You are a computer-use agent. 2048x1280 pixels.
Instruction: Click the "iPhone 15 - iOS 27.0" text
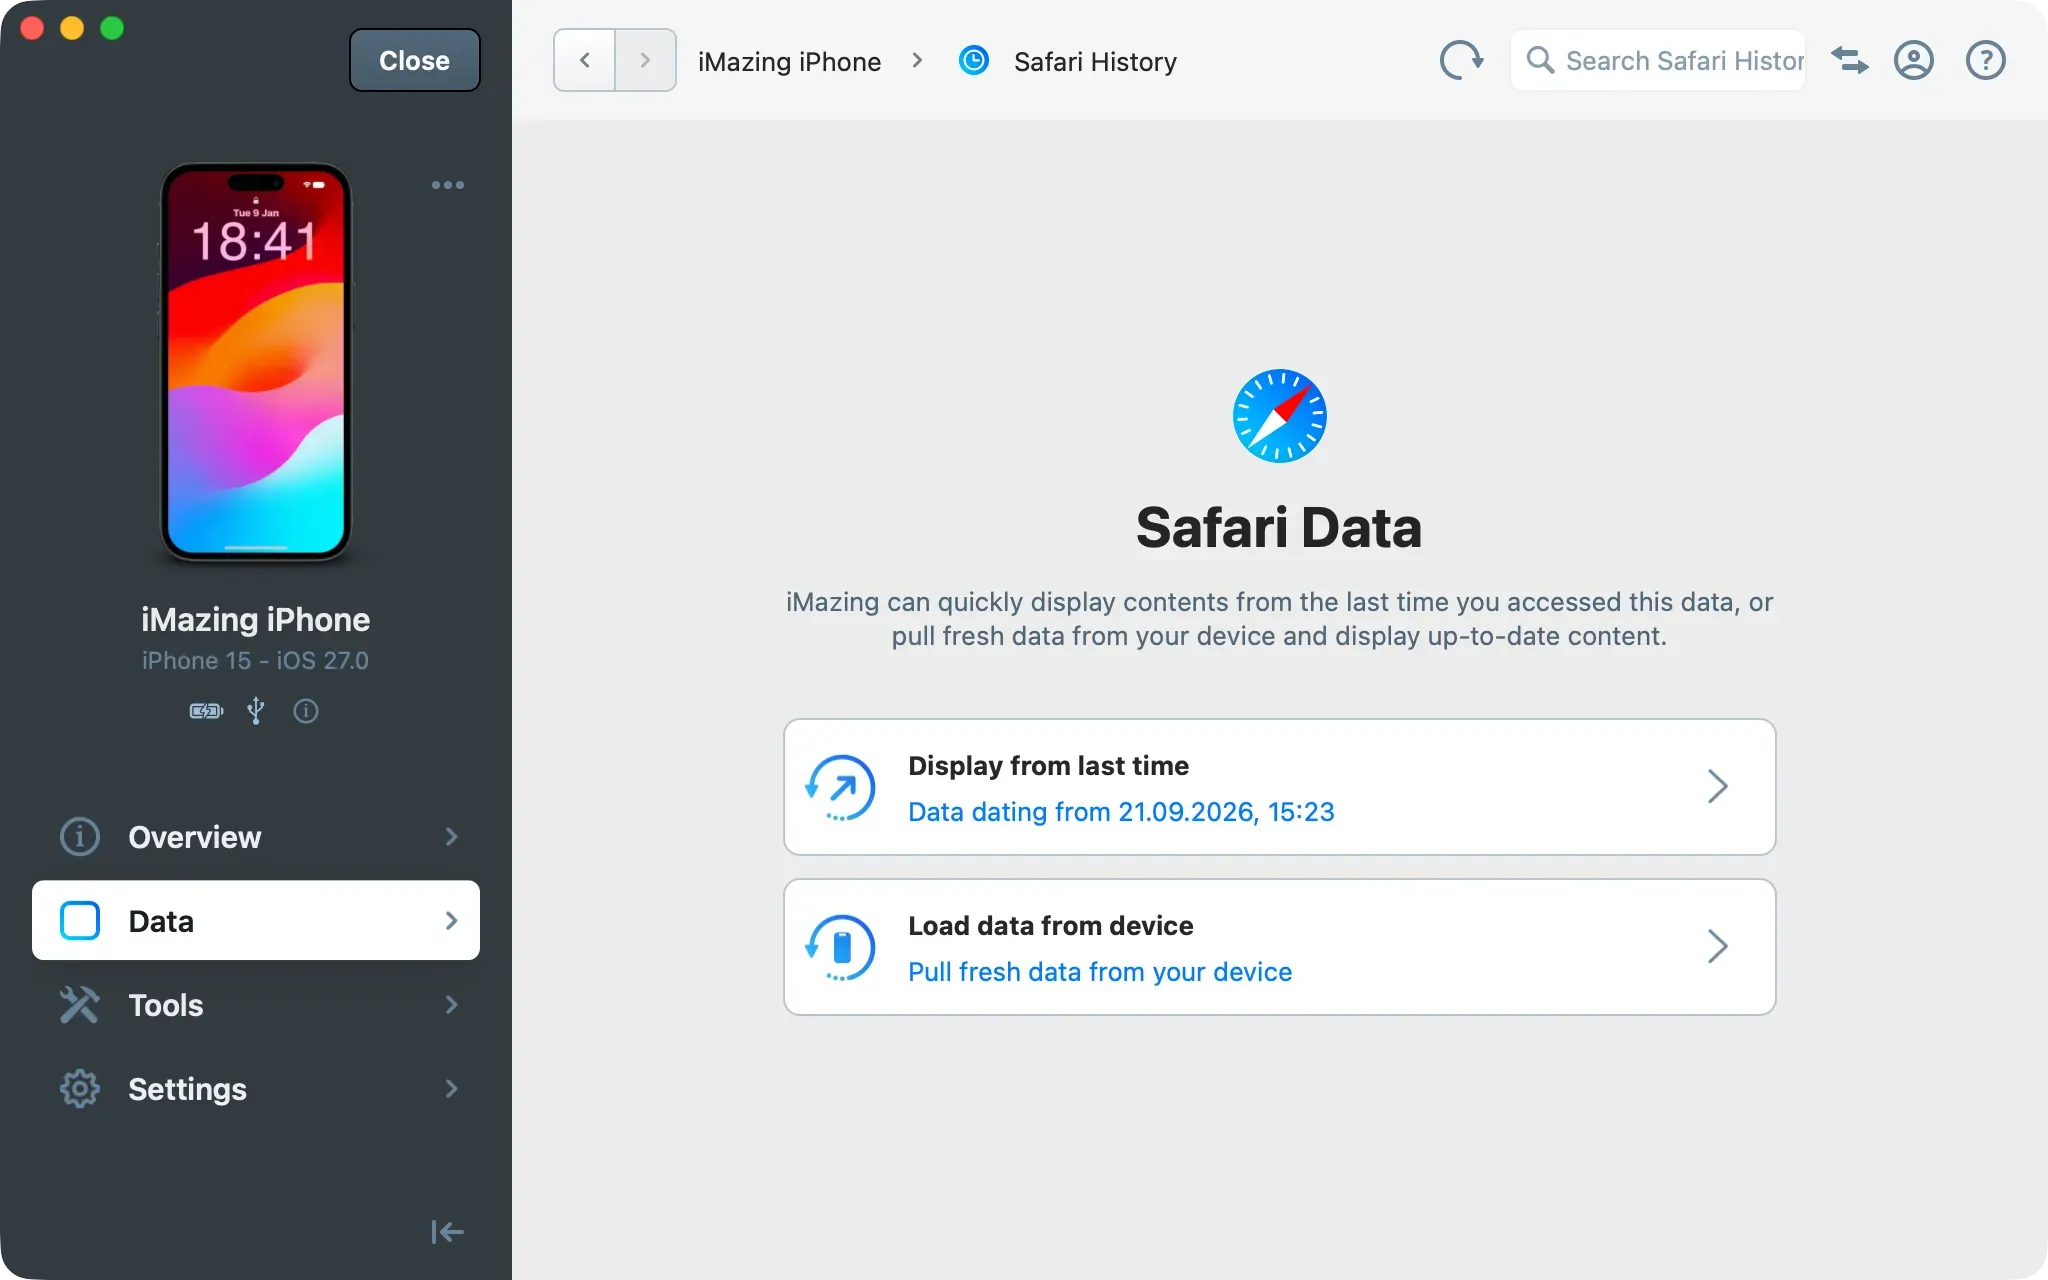coord(255,661)
